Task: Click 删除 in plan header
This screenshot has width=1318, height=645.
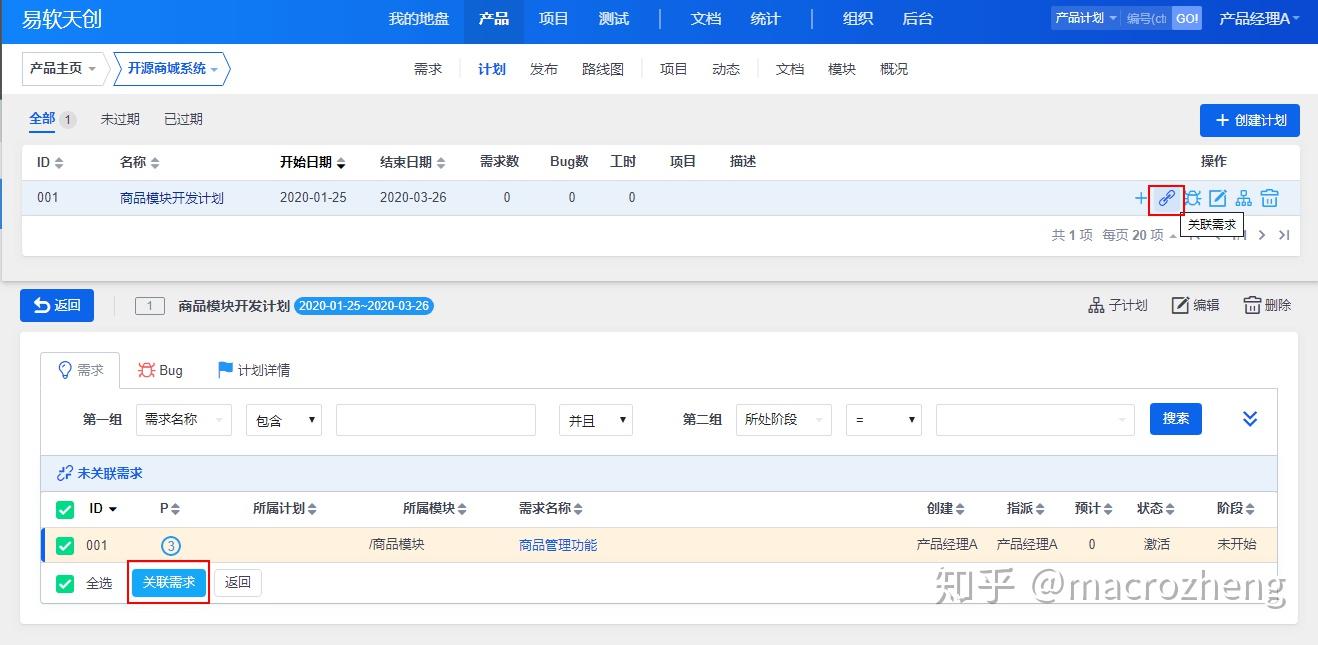Action: [1267, 305]
